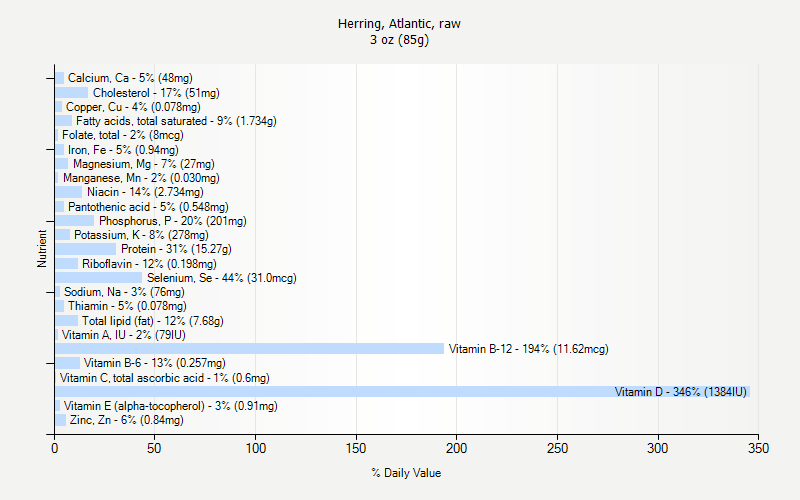
Task: Click the chart title 'Herring, Atlantic, raw'
Action: 399,23
